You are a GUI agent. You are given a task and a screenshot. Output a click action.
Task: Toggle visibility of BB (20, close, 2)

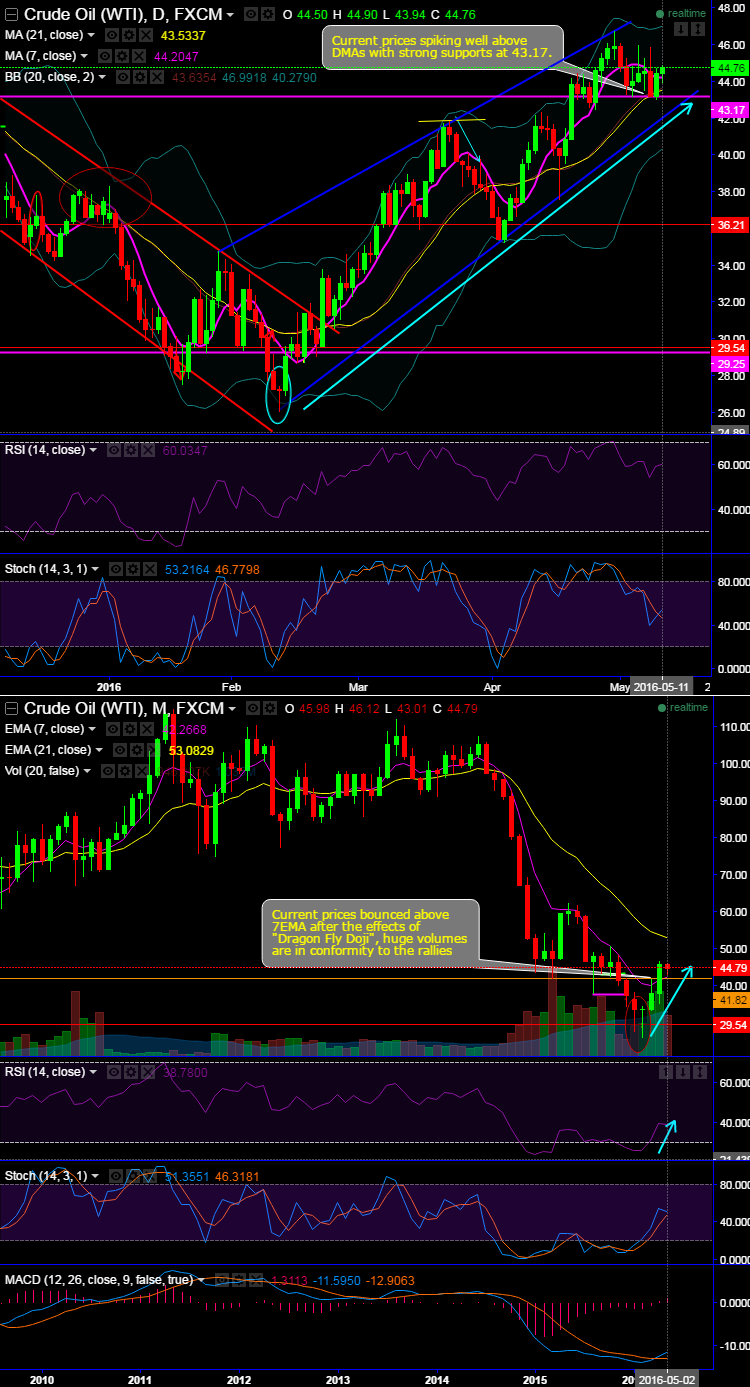124,77
